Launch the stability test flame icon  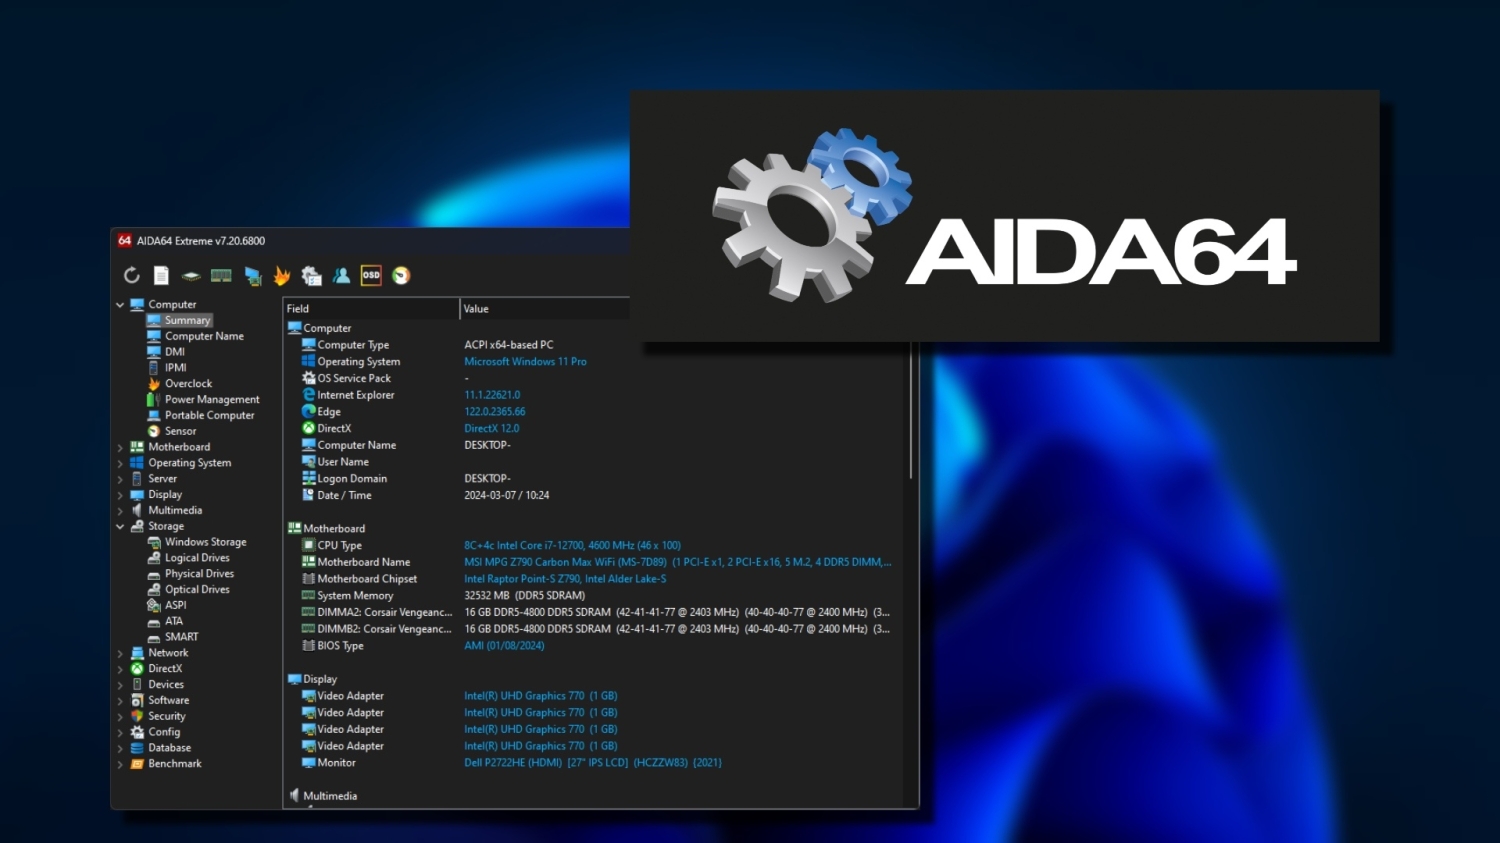[282, 276]
